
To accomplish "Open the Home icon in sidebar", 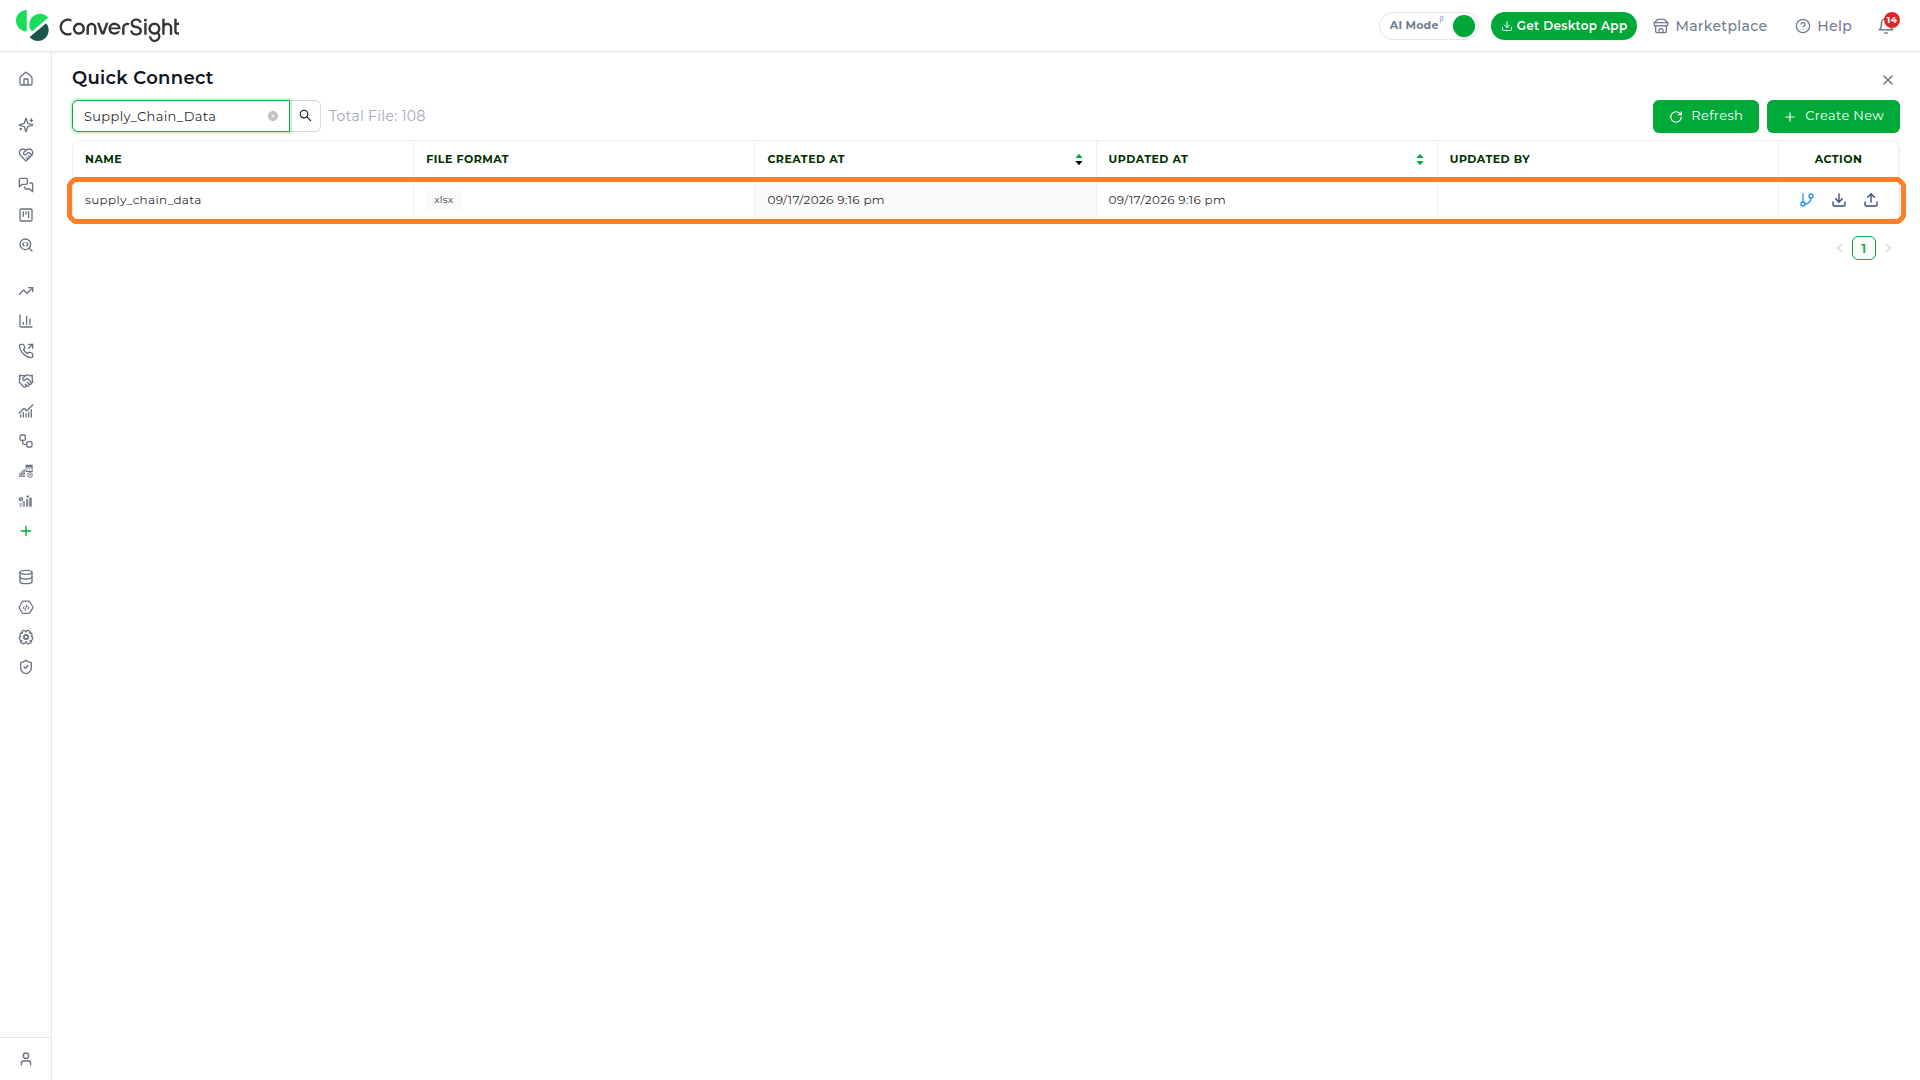I will click(x=26, y=79).
